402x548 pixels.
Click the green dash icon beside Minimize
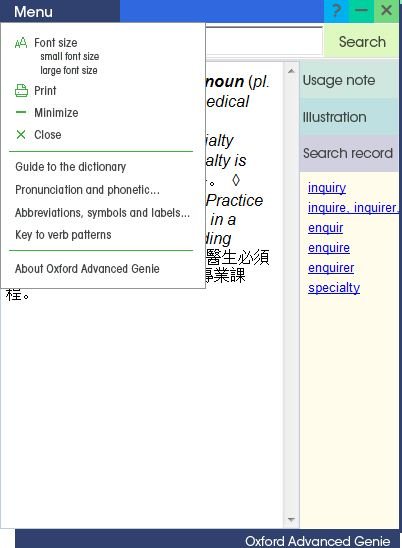pos(21,112)
